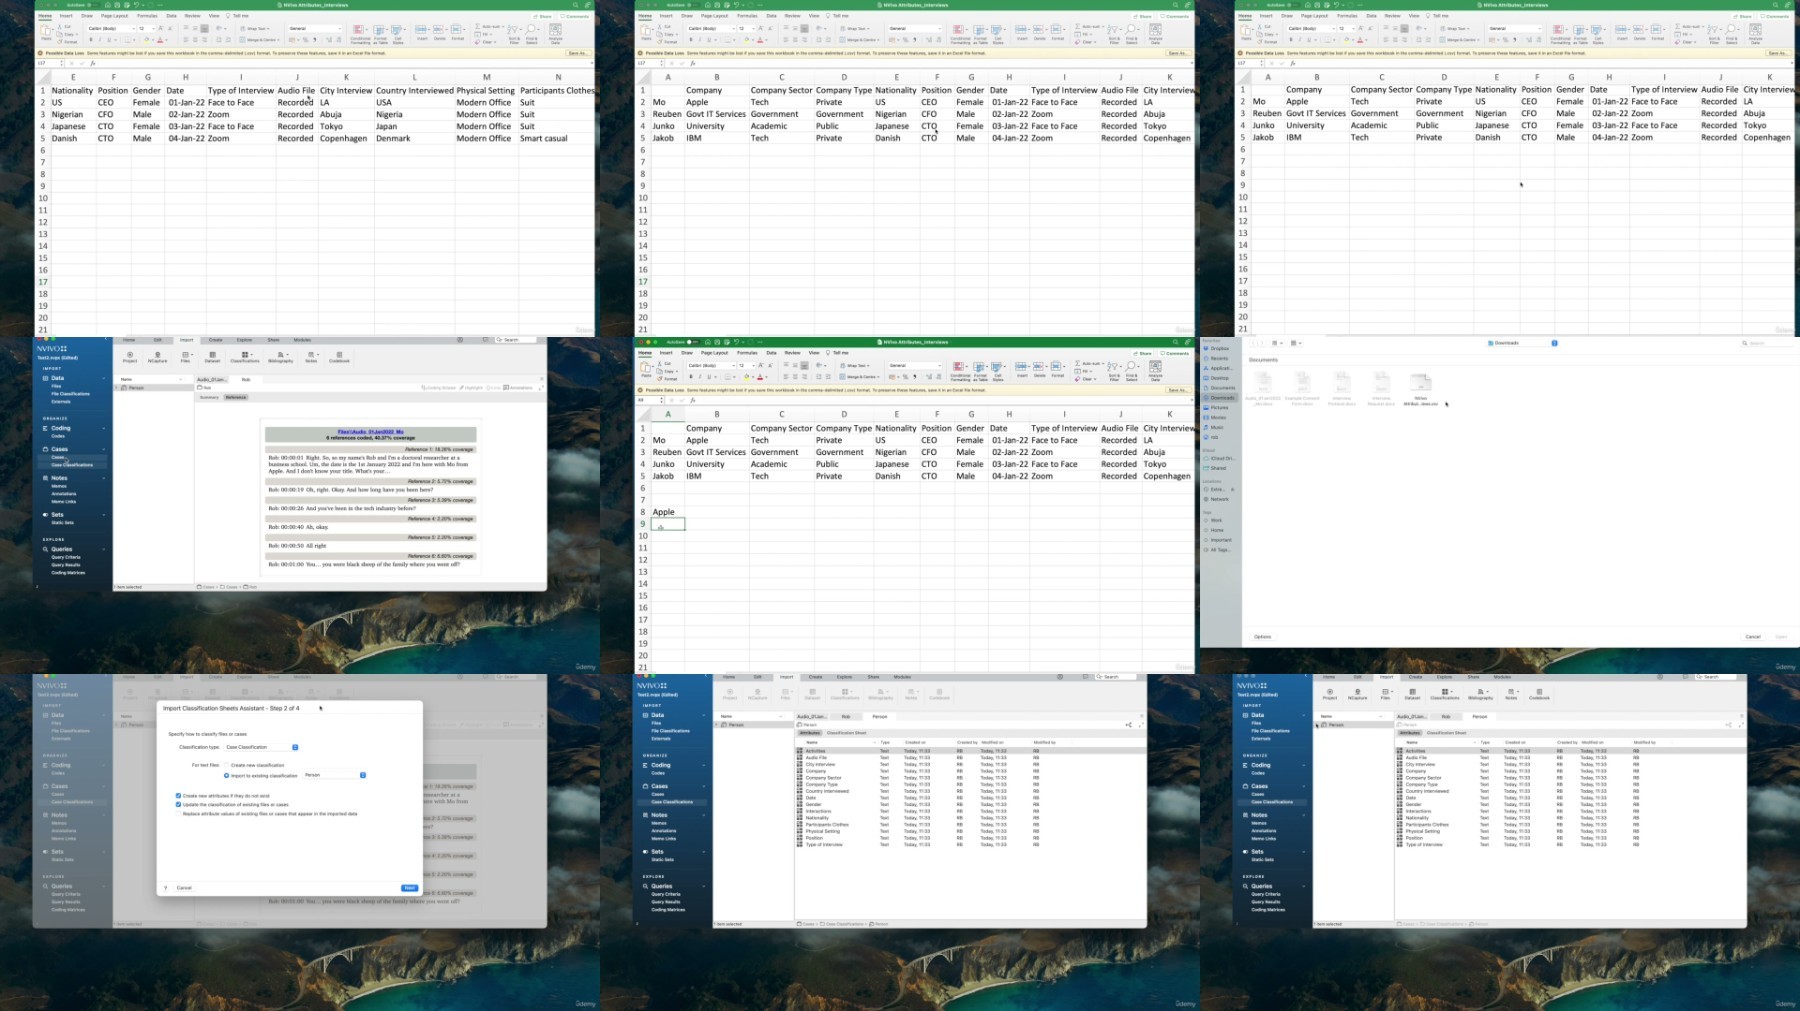Open Dropbox in the file dialog sidebar

pyautogui.click(x=1219, y=348)
